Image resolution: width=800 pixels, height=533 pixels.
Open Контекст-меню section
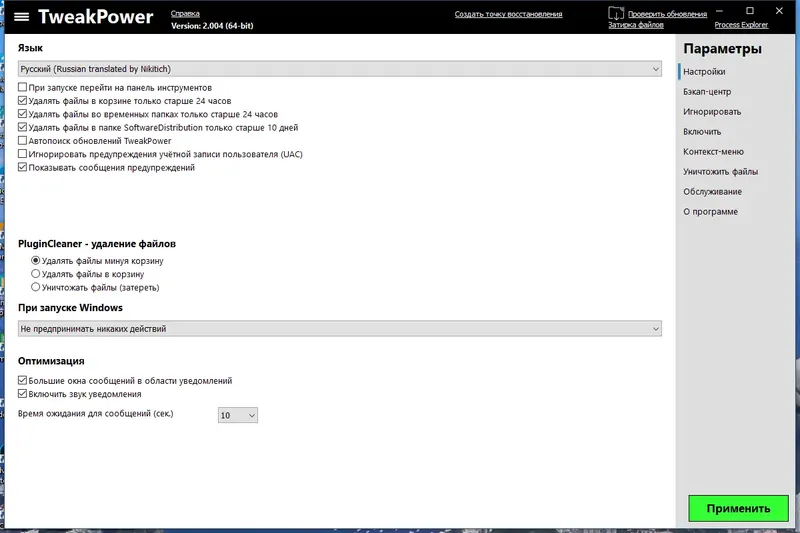coord(713,151)
